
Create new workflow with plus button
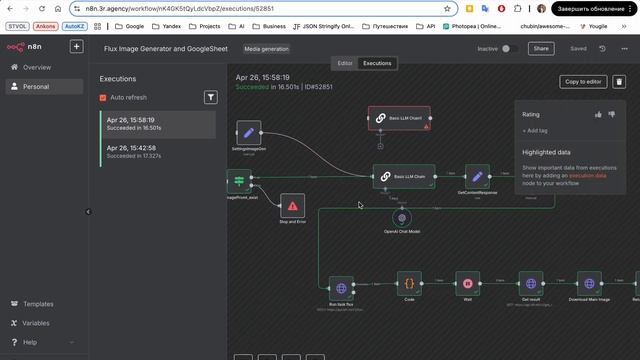tap(76, 47)
